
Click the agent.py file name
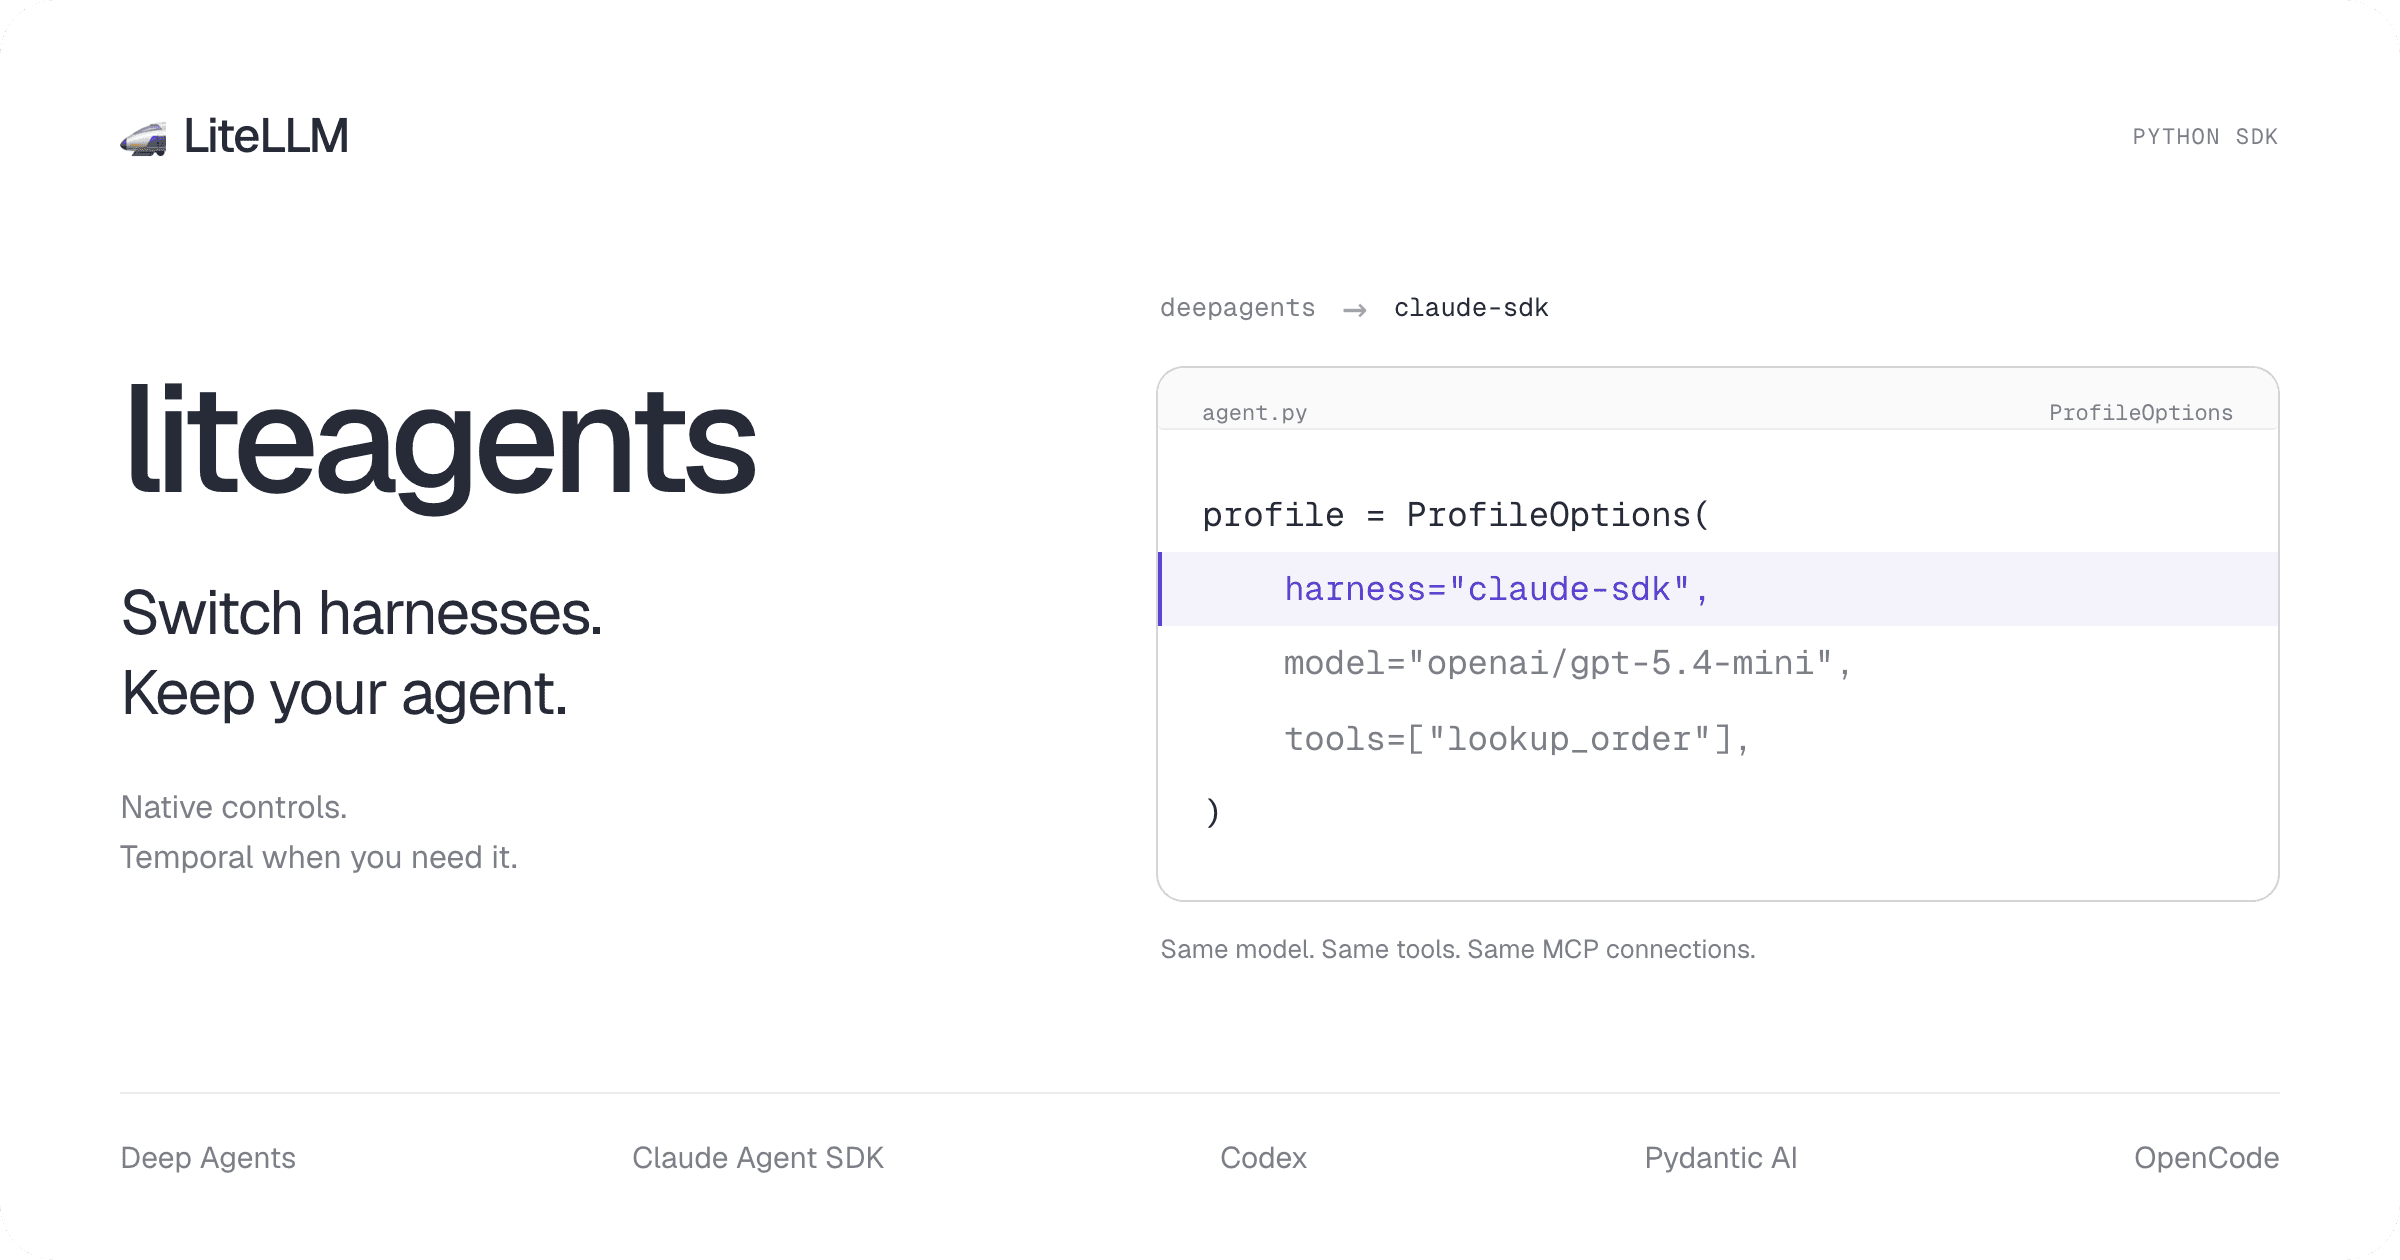tap(1254, 413)
